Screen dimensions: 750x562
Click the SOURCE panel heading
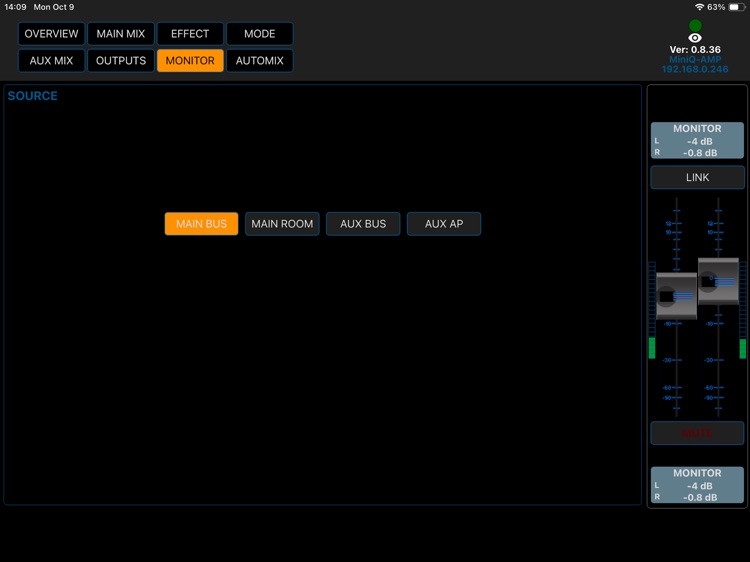33,96
